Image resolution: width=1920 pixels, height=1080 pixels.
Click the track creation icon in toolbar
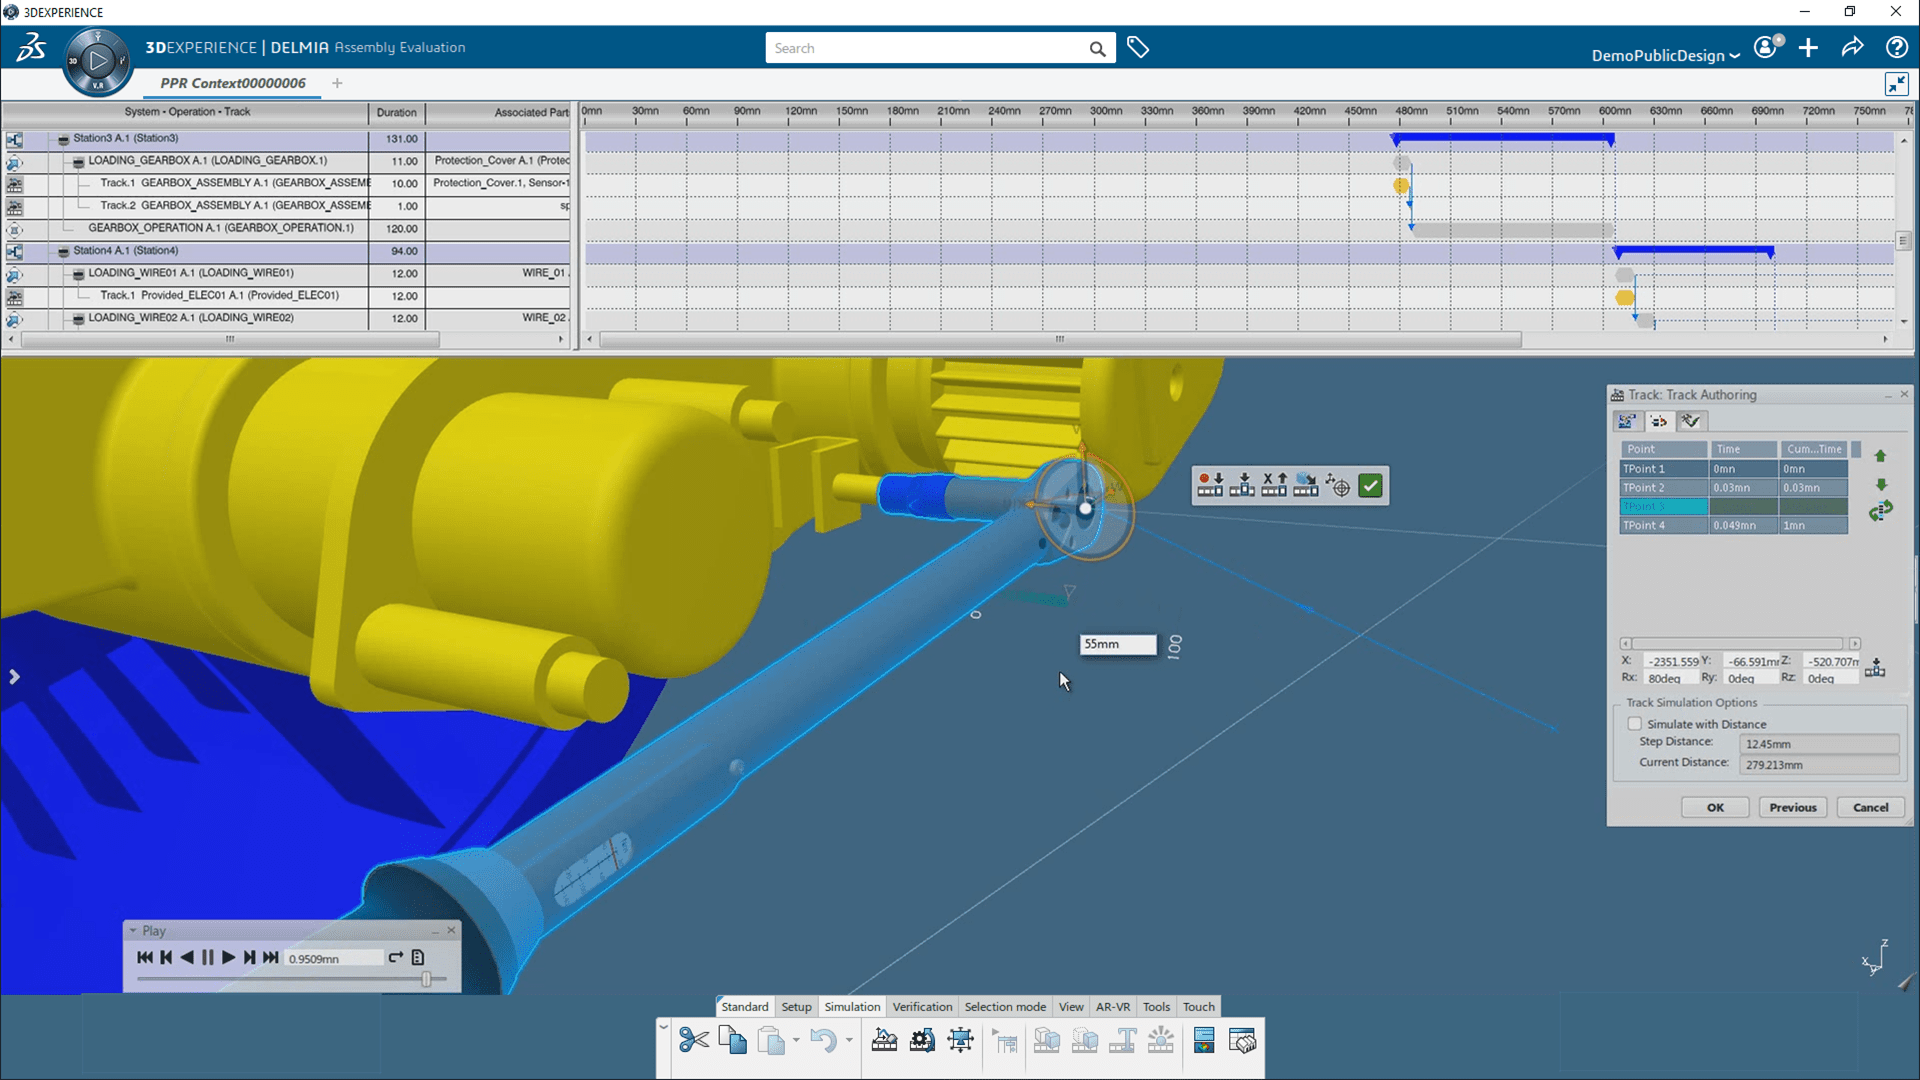(884, 1041)
